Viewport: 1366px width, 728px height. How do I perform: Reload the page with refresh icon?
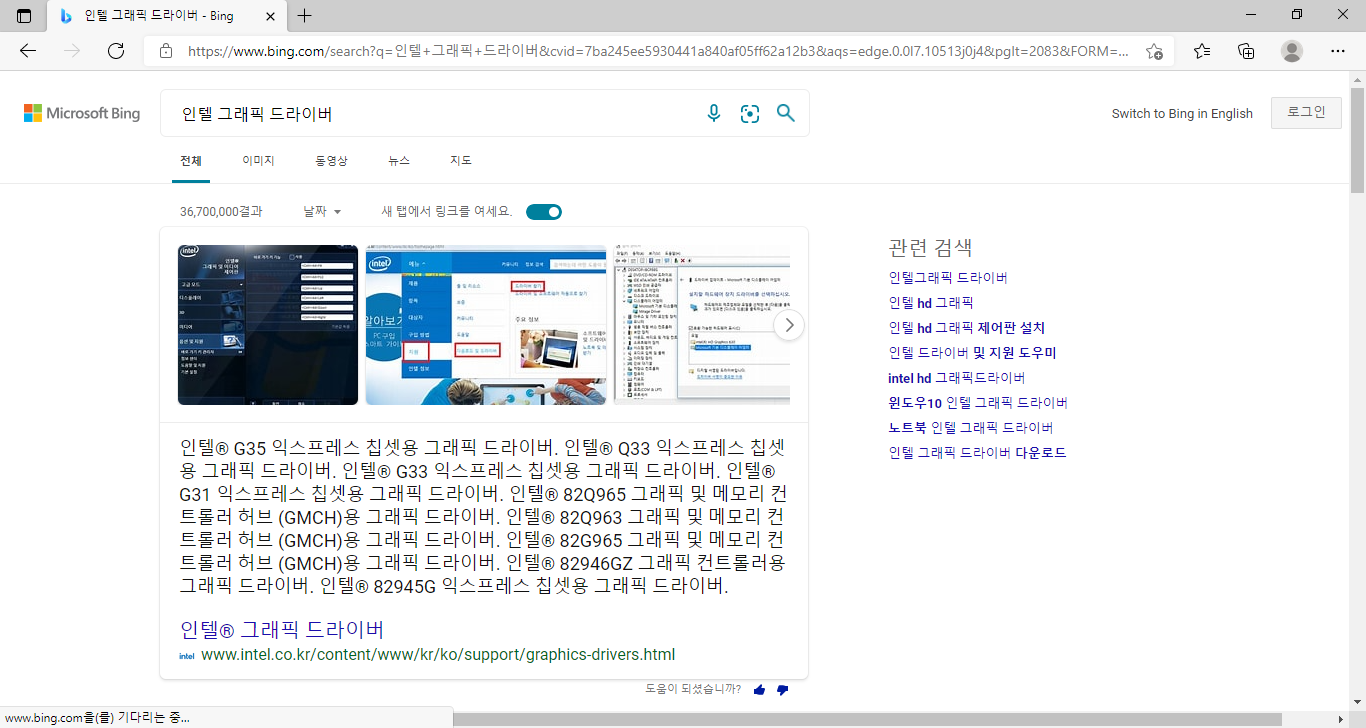pyautogui.click(x=116, y=51)
